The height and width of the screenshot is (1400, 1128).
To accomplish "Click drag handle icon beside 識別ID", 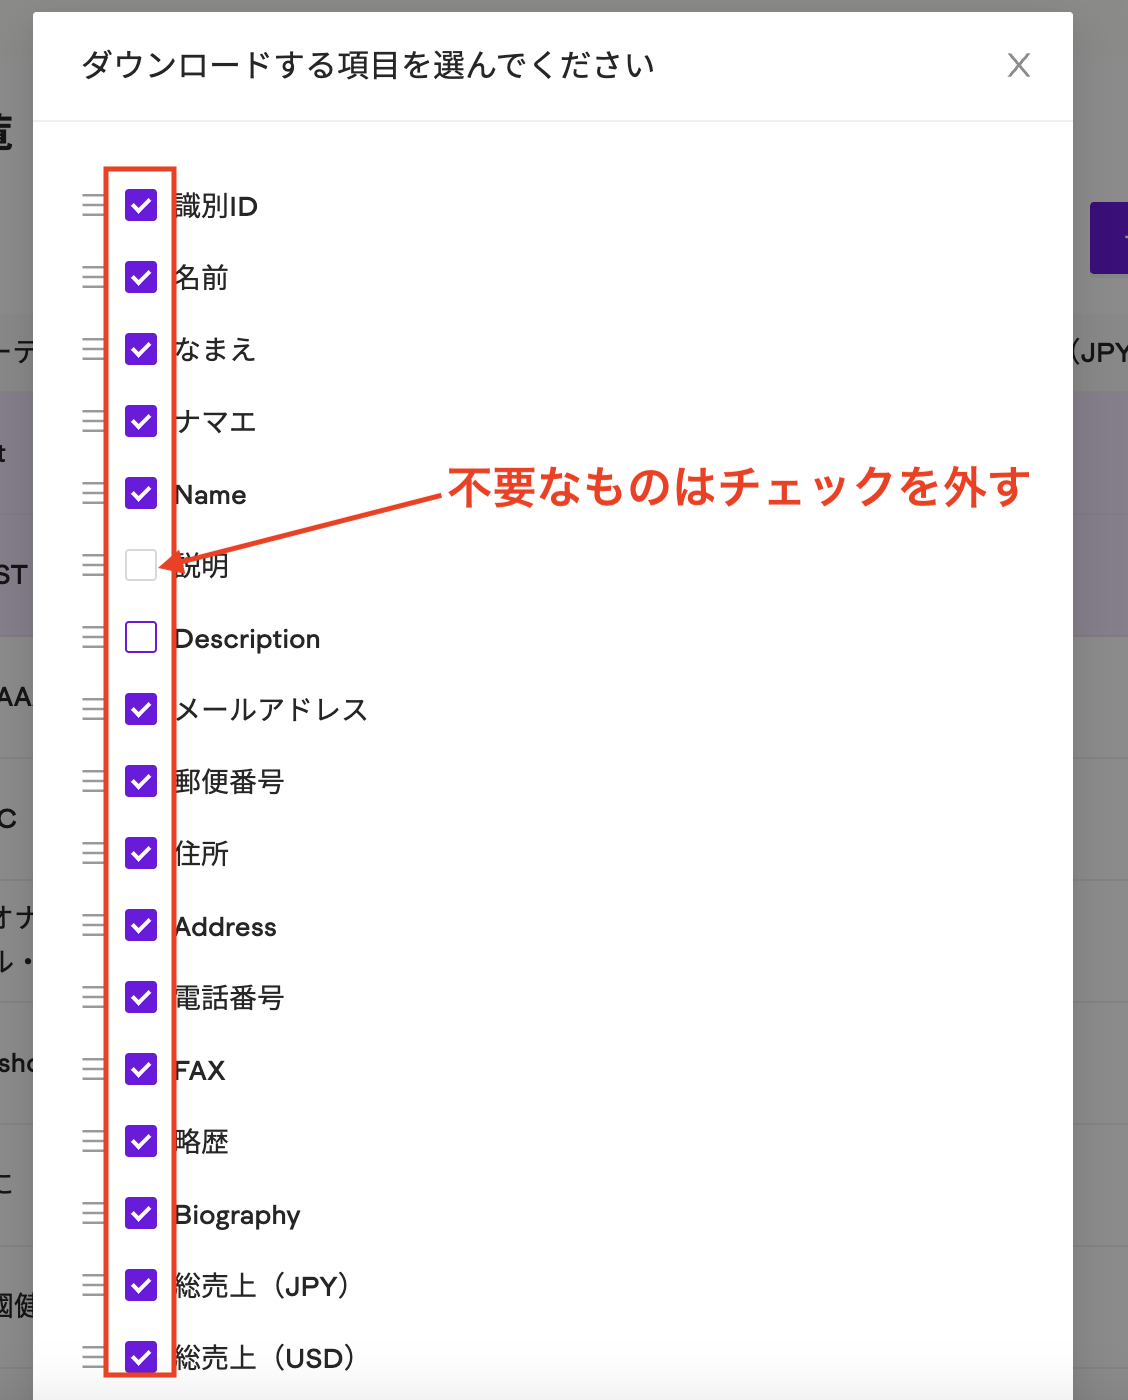I will click(x=93, y=205).
